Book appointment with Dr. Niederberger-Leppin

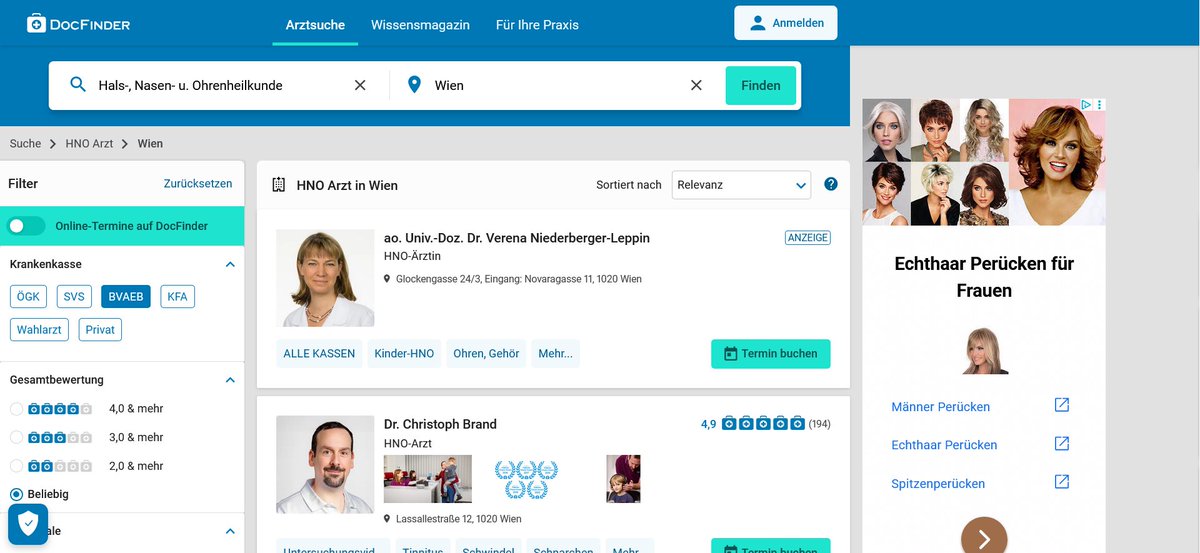(x=771, y=353)
